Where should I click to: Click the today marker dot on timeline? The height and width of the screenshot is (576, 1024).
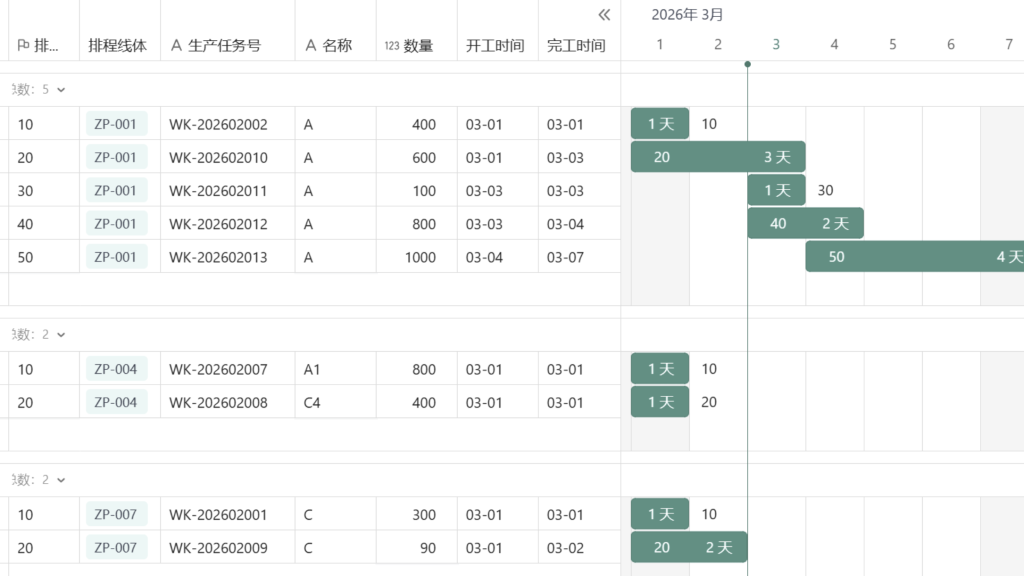click(747, 64)
